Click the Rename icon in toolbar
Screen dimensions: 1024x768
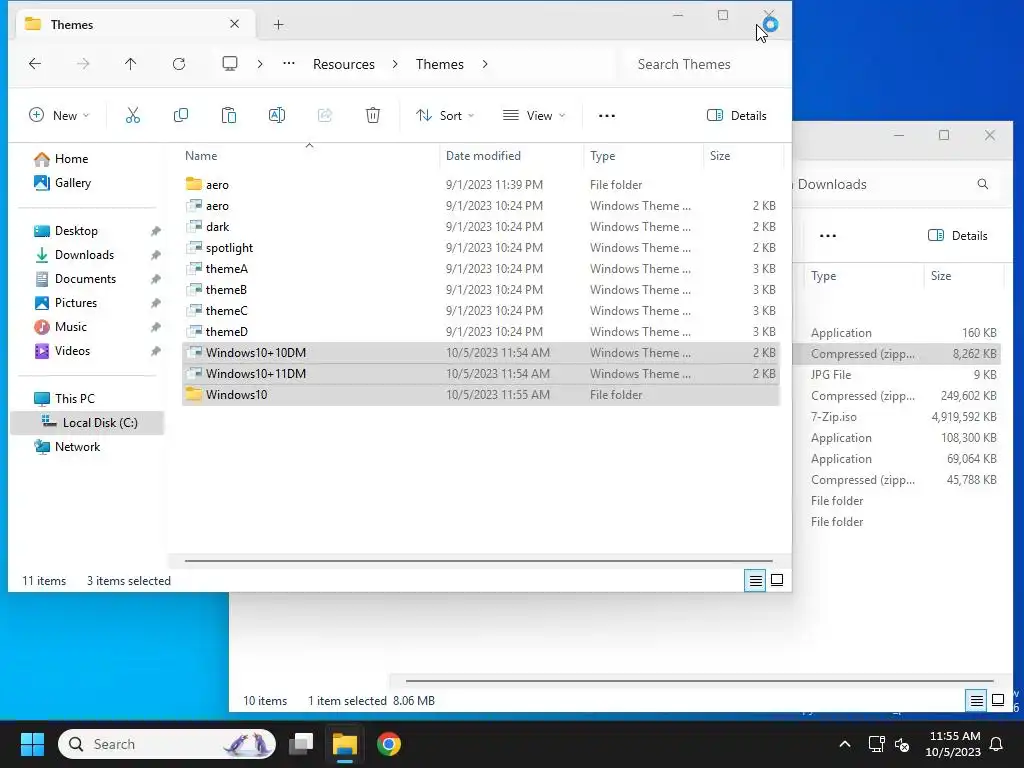coord(277,116)
